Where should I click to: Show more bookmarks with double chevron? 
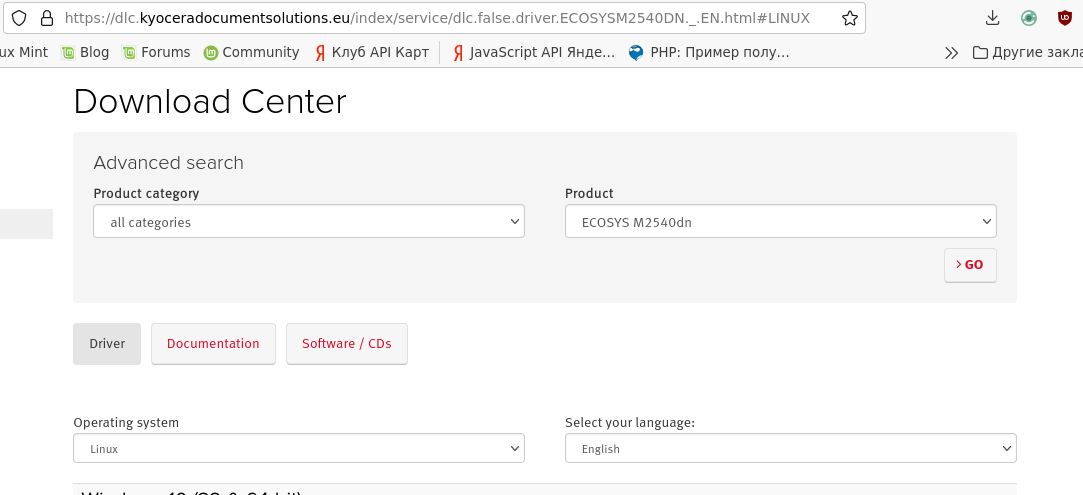[x=952, y=52]
